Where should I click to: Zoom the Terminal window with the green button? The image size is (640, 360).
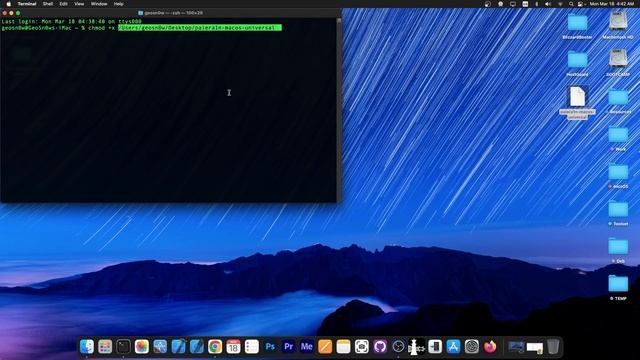coord(18,13)
